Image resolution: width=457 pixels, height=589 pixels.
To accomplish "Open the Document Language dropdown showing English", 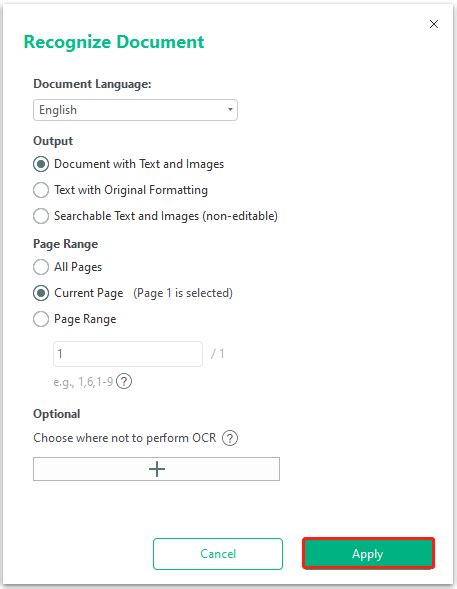I will 135,110.
